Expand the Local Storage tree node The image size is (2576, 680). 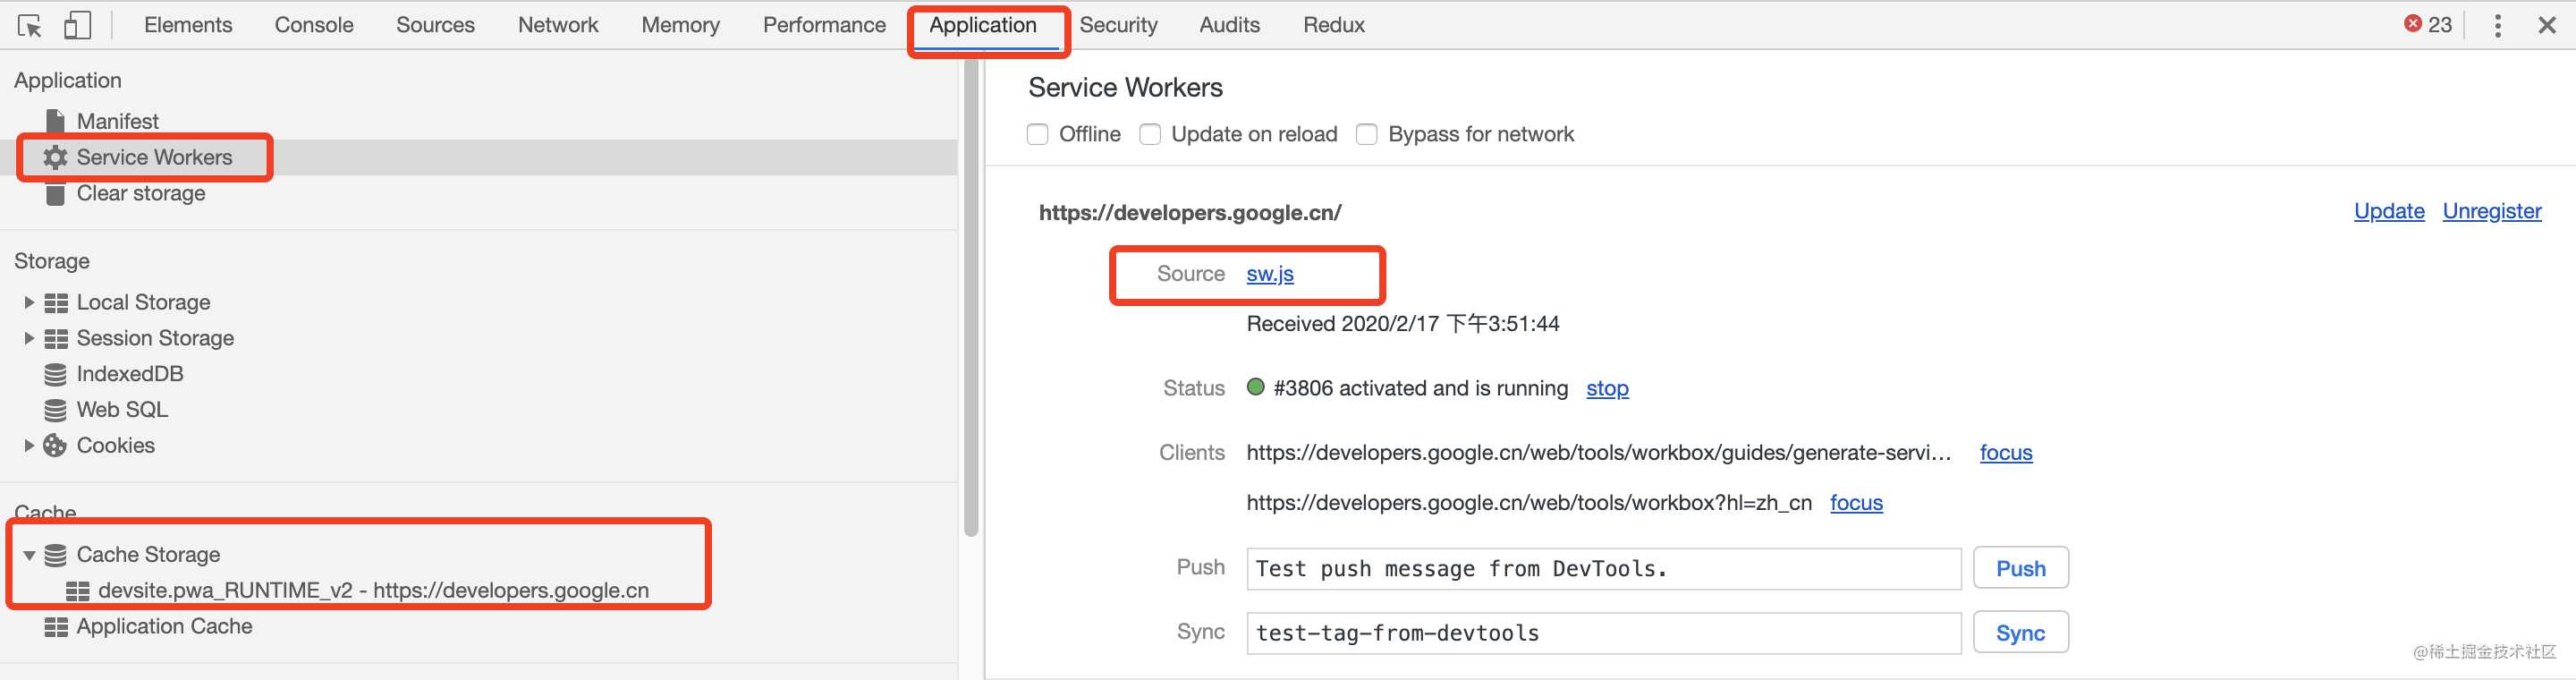[x=29, y=302]
